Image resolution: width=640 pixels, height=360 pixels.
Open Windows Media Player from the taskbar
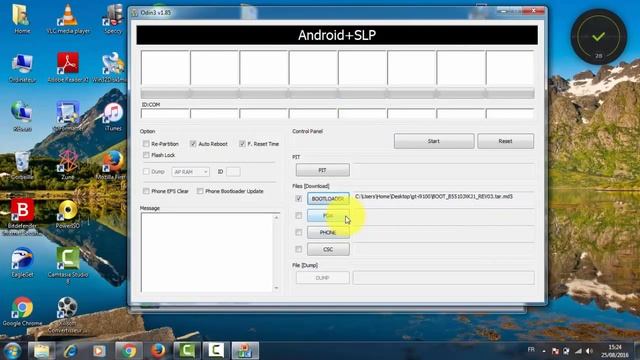click(99, 351)
